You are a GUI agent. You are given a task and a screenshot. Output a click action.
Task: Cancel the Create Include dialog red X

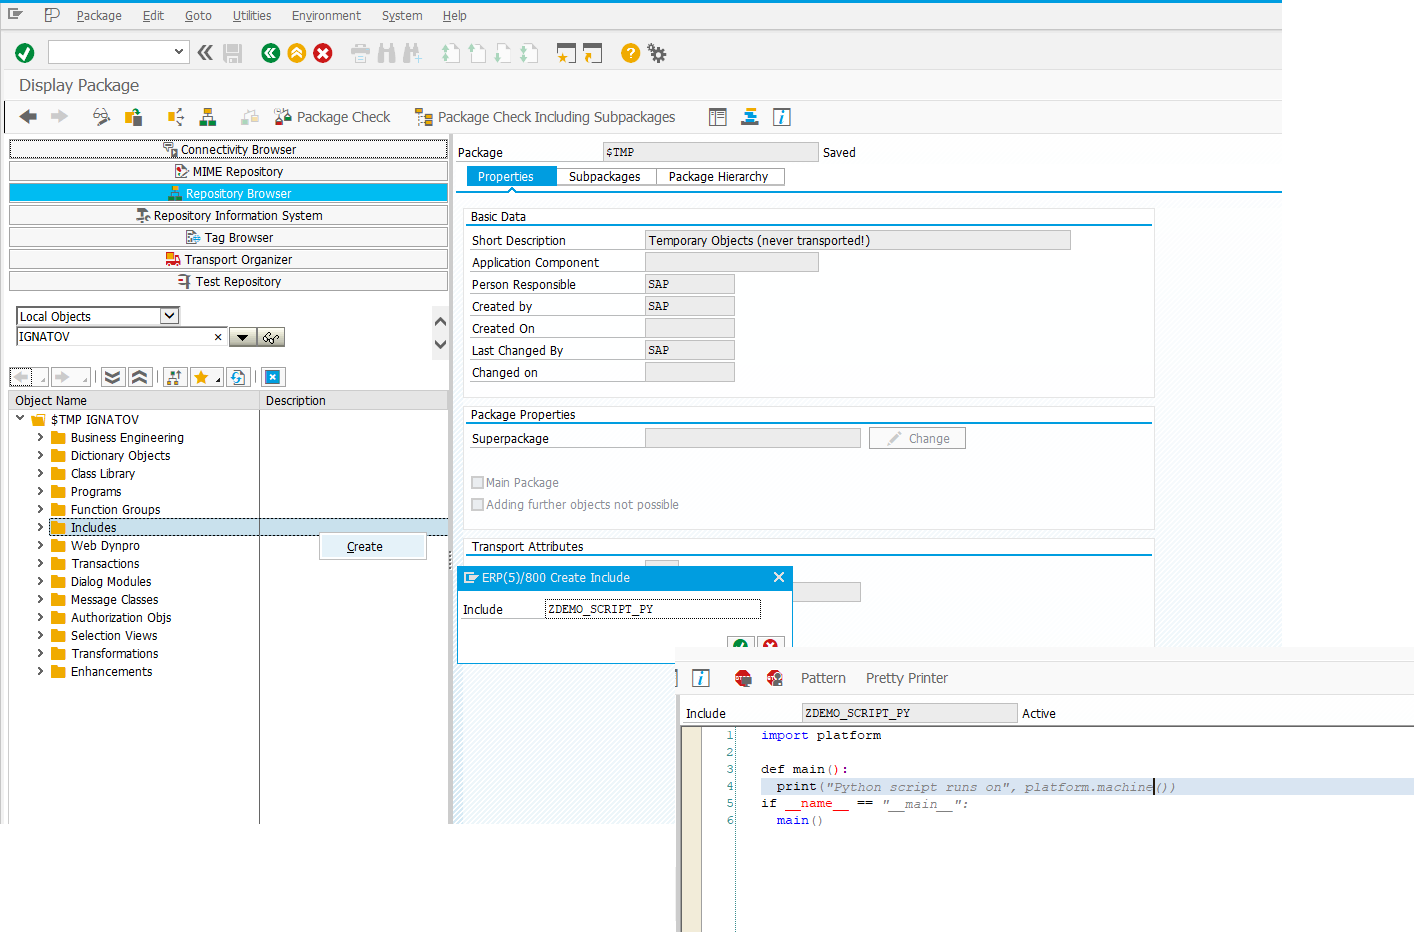[771, 644]
